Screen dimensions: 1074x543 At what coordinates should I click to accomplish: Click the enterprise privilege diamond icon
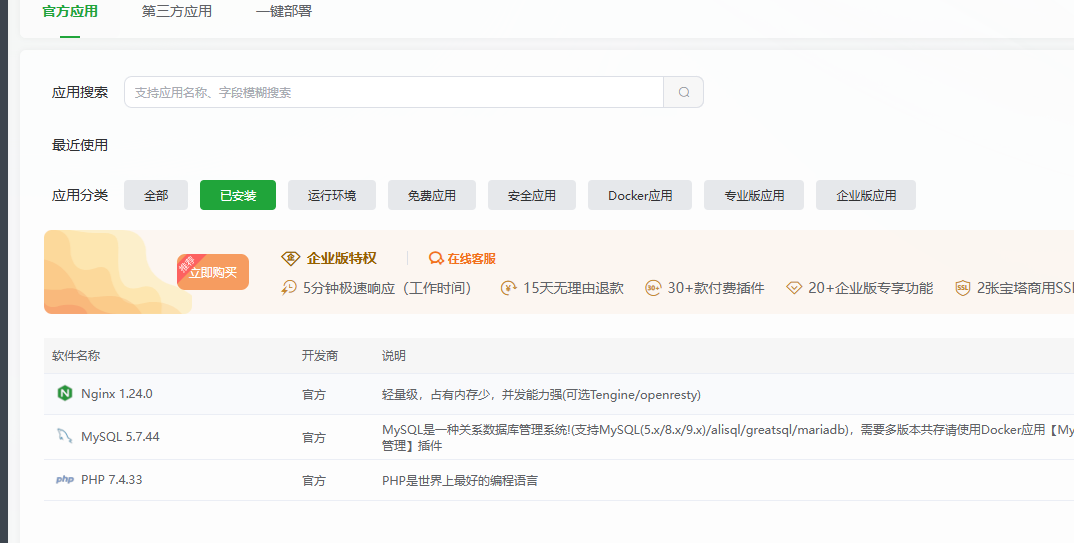[290, 258]
